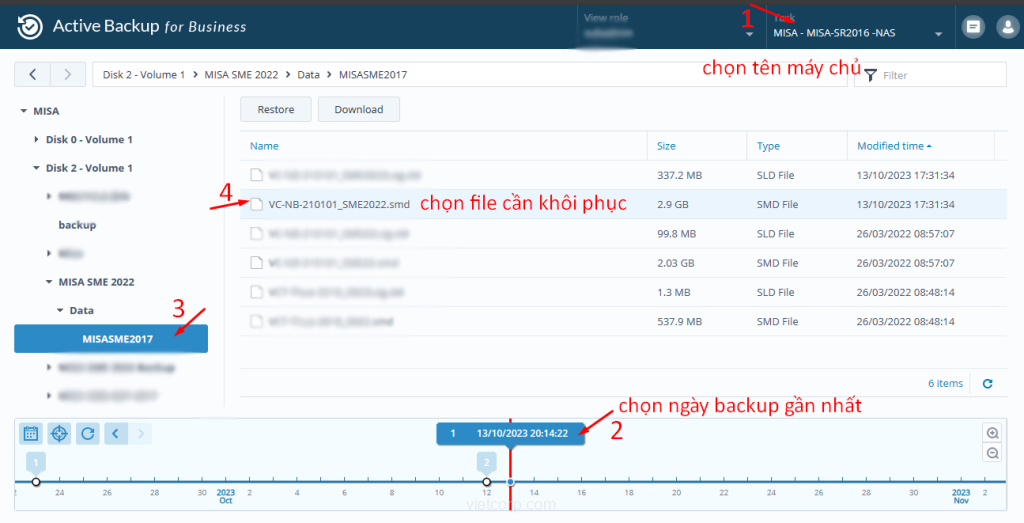Collapse the MISA SME 2022 folder

pyautogui.click(x=49, y=283)
